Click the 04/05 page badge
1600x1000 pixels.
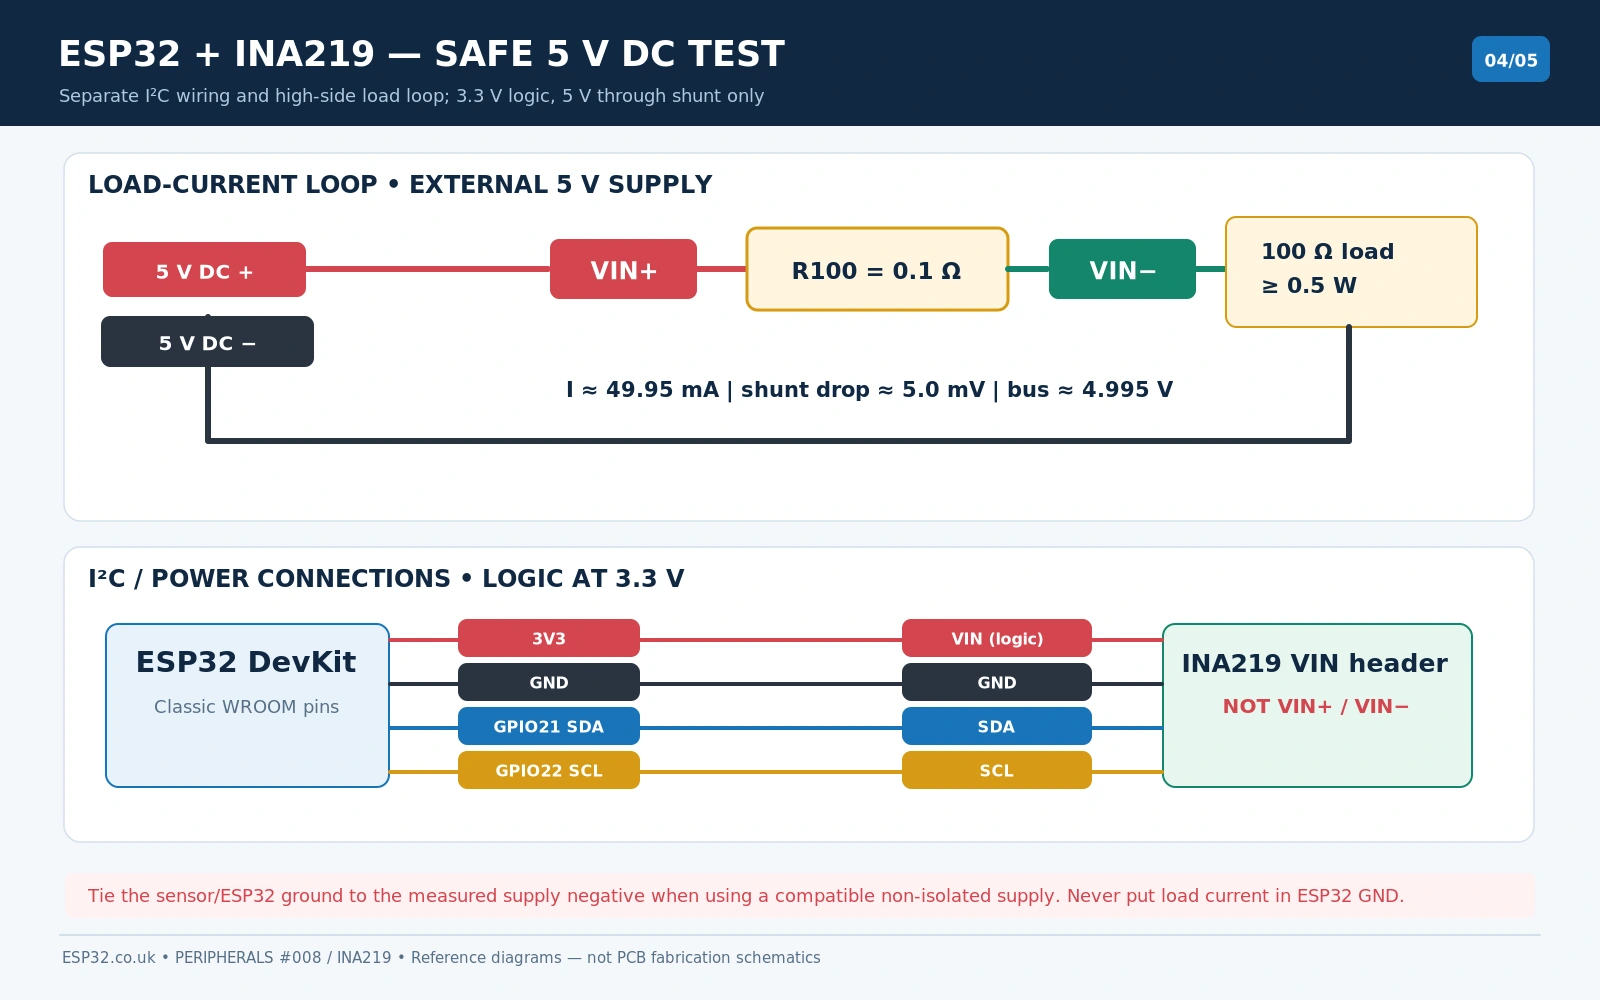pos(1510,59)
